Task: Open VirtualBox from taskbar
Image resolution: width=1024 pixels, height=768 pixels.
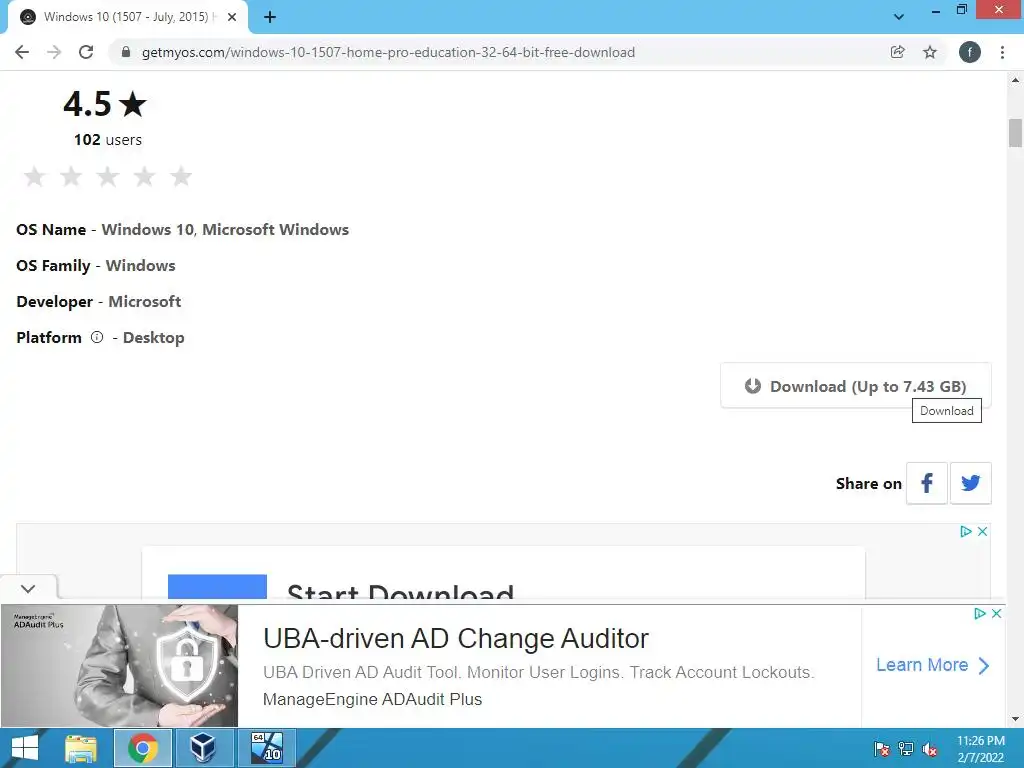Action: pos(203,748)
